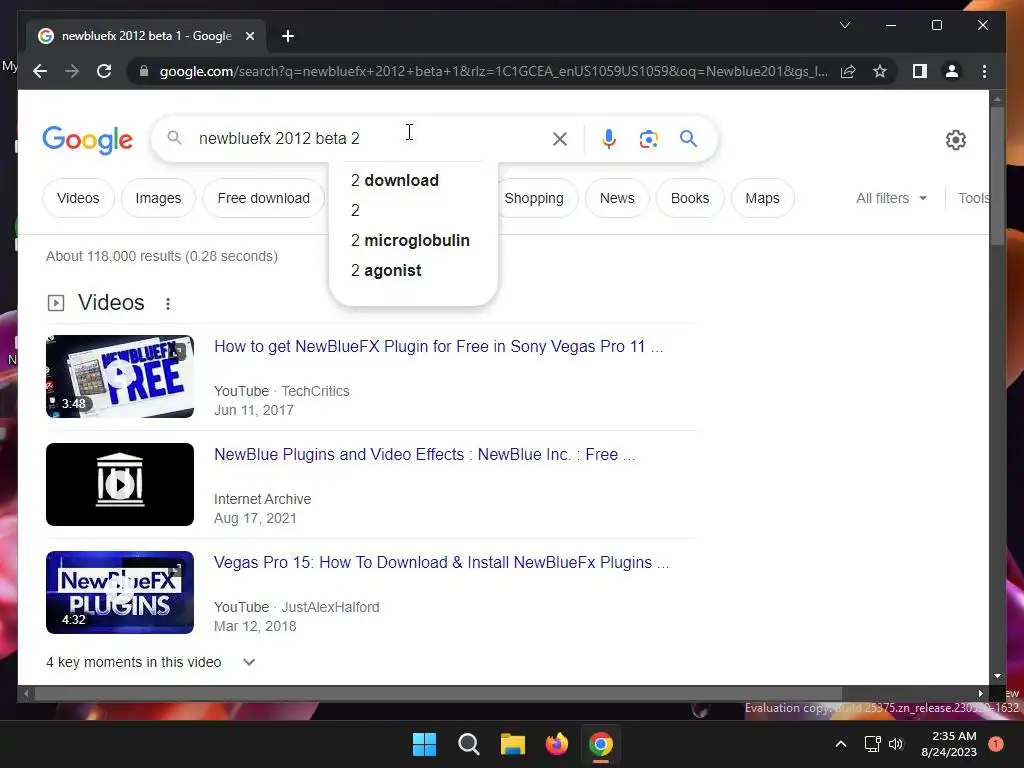Screen dimensions: 1024x768
Task: Open 'Vegas Pro 15: How To Download' link
Action: coord(441,562)
